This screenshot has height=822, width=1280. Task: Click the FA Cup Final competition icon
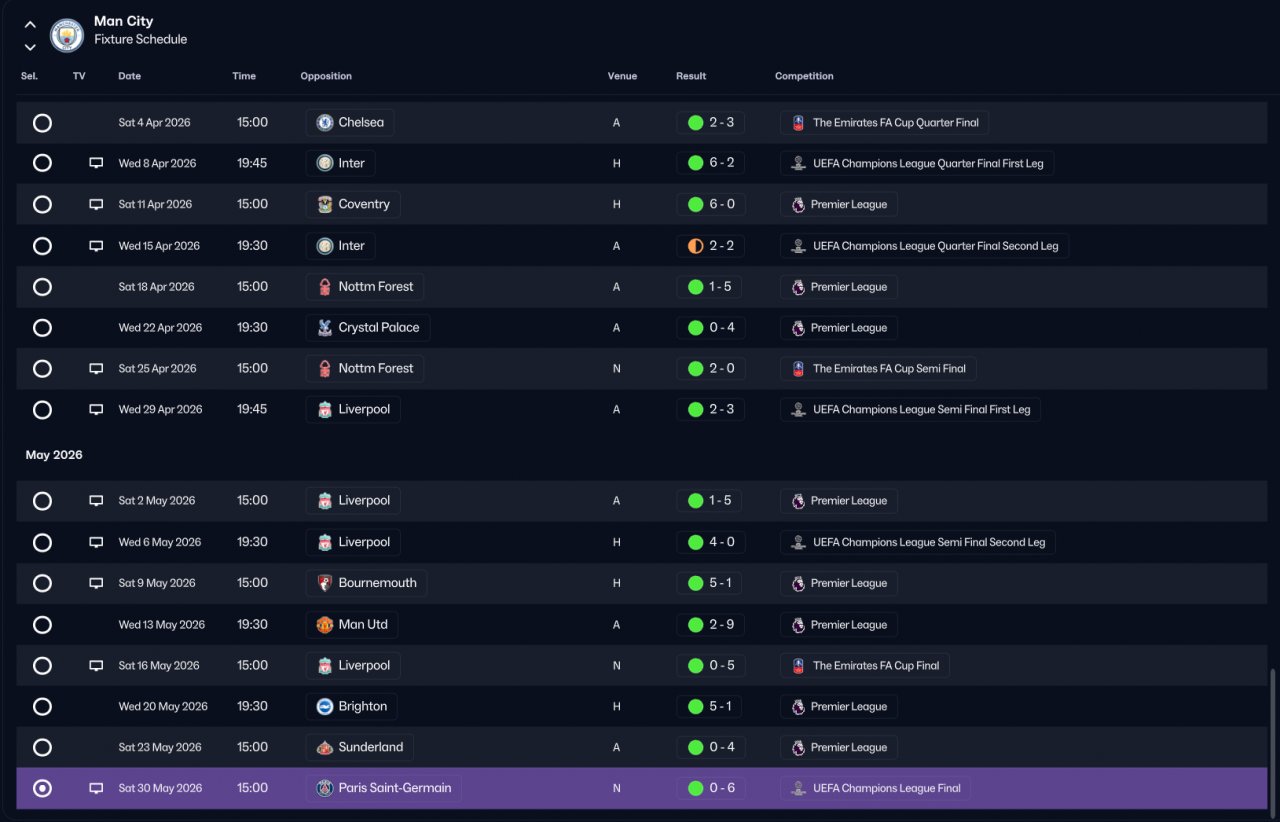coord(798,665)
